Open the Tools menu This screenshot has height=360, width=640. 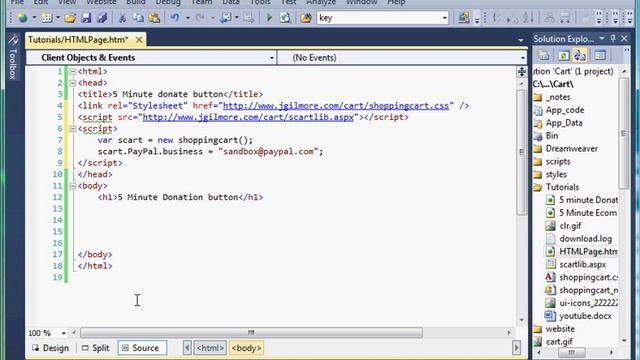[260, 2]
